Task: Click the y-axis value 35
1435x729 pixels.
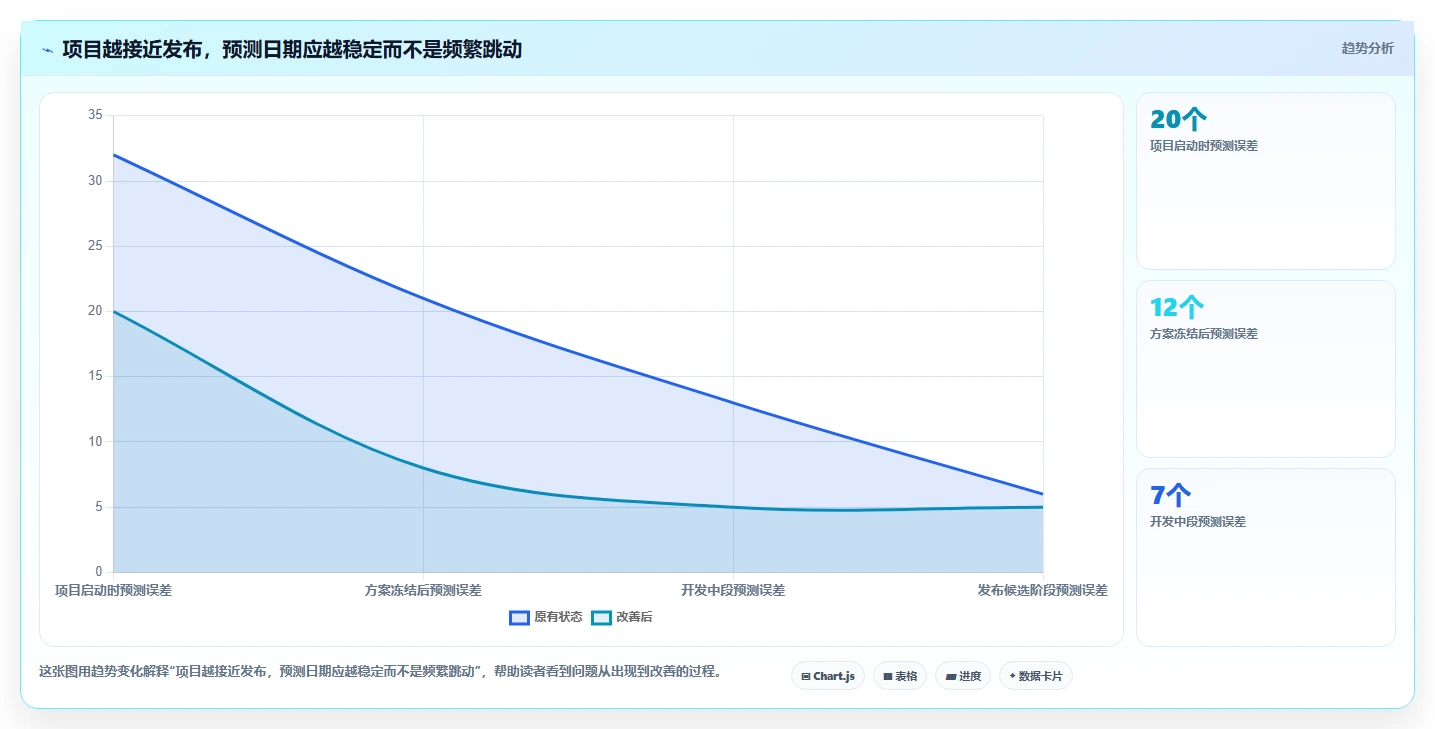Action: tap(96, 115)
